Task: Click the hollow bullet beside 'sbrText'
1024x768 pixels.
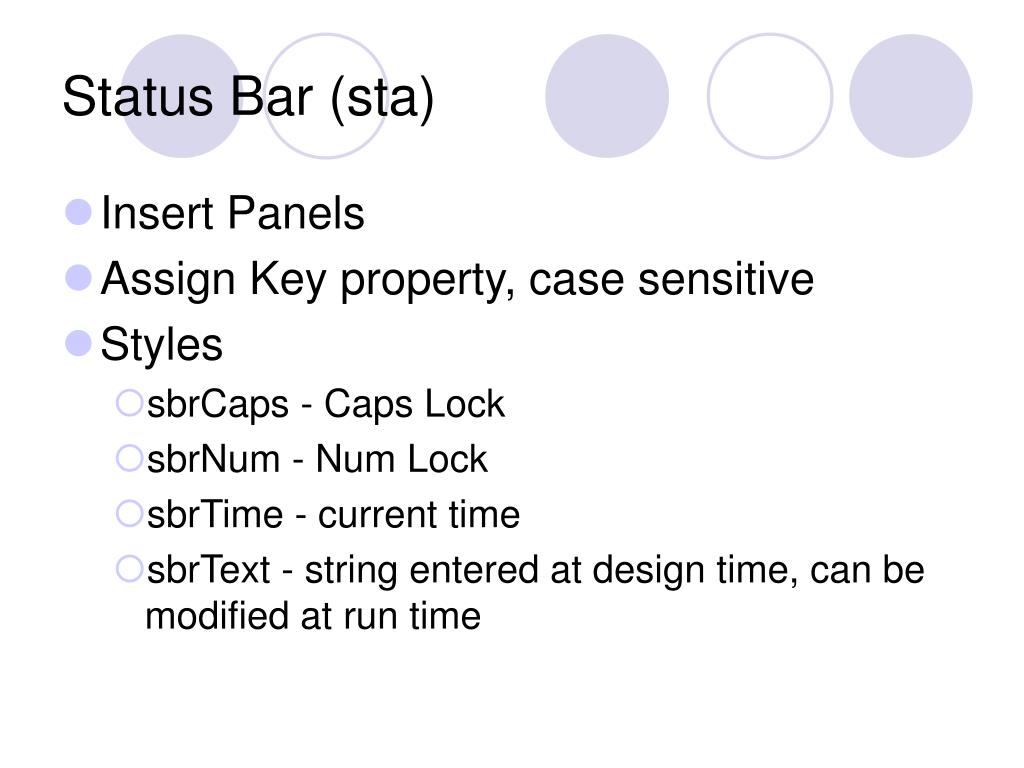Action: [129, 568]
